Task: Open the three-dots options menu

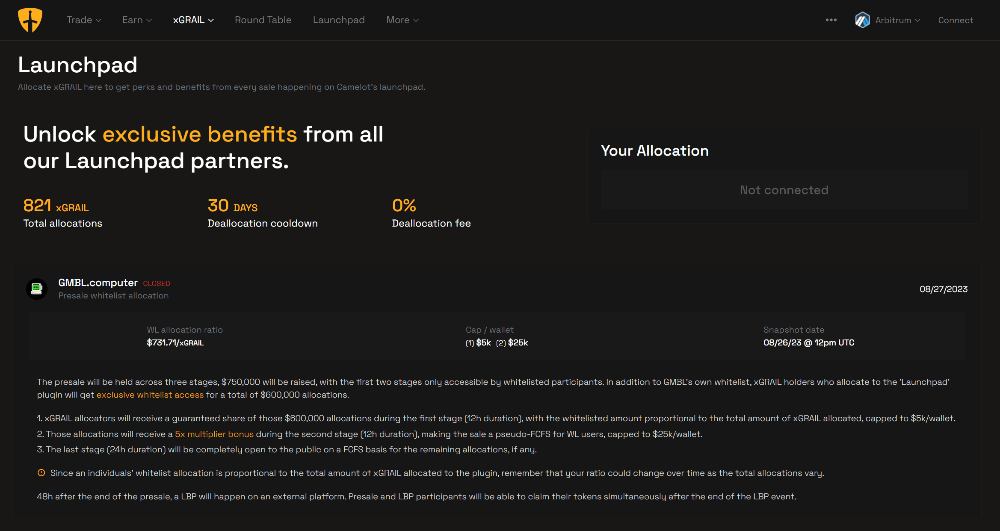Action: [831, 20]
